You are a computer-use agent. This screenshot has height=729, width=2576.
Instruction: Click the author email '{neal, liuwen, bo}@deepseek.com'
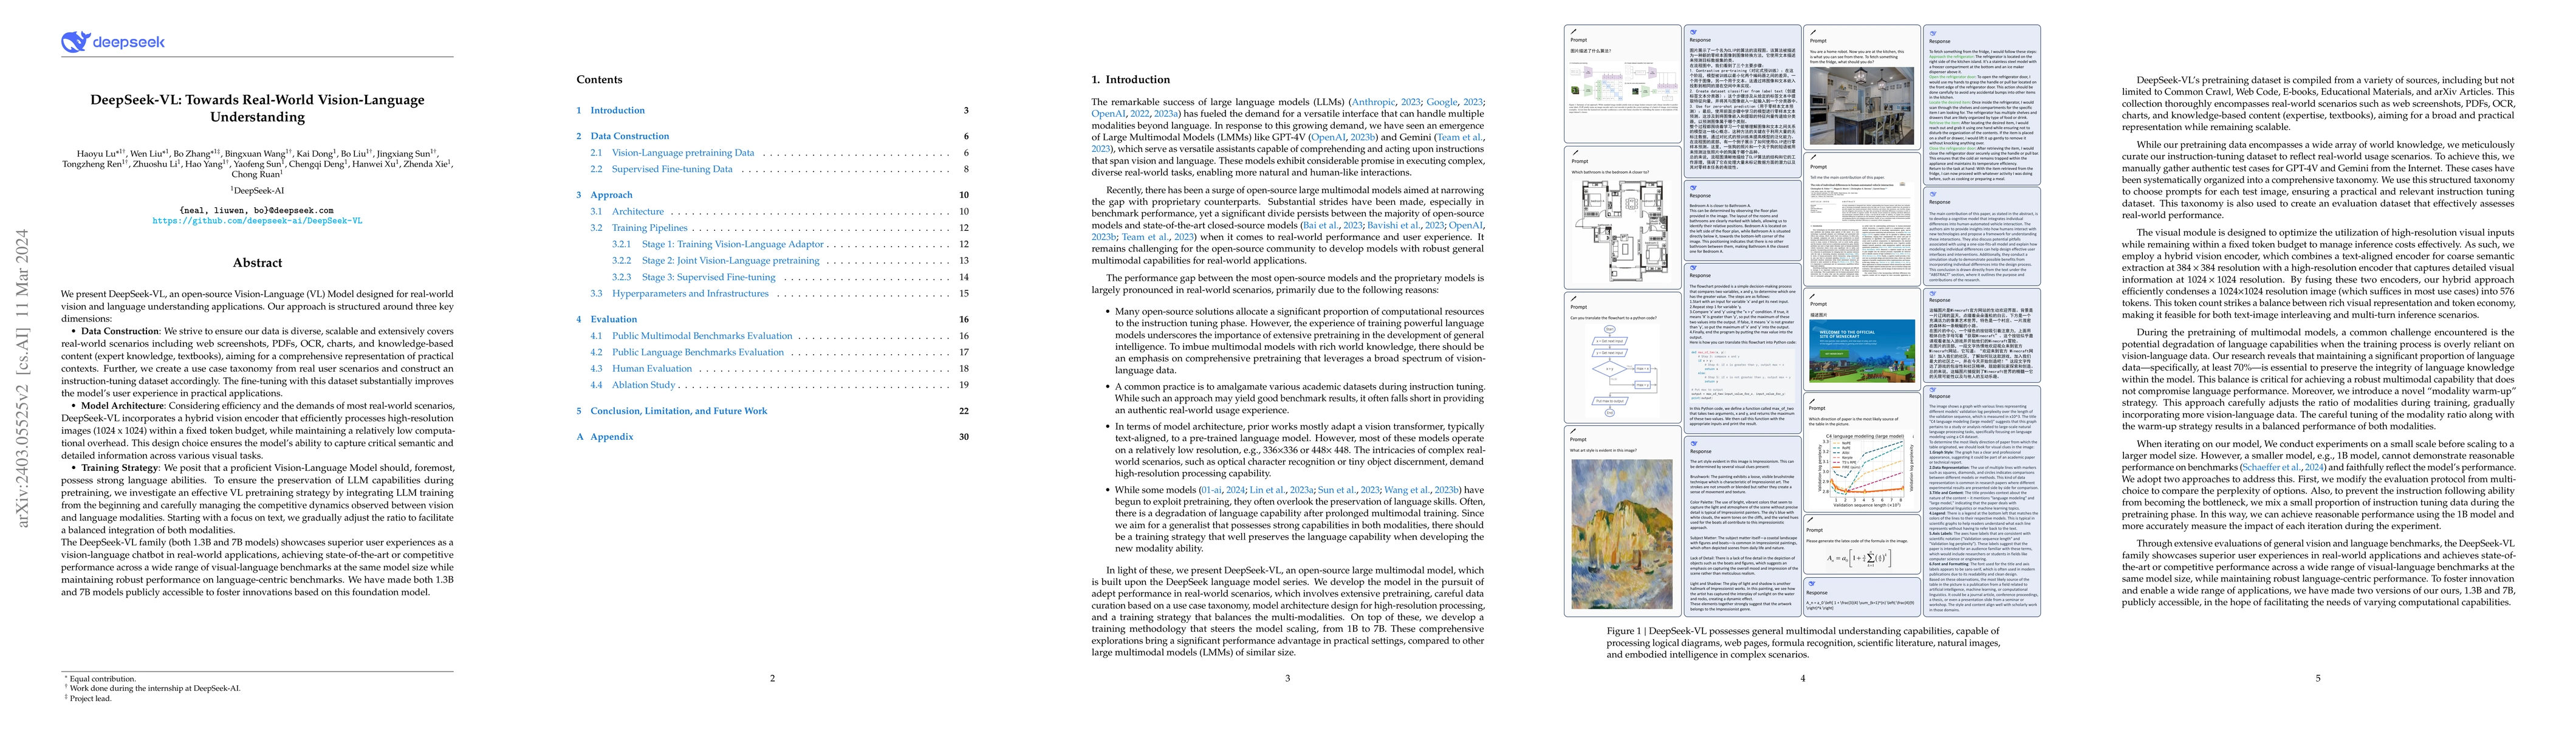click(x=256, y=211)
